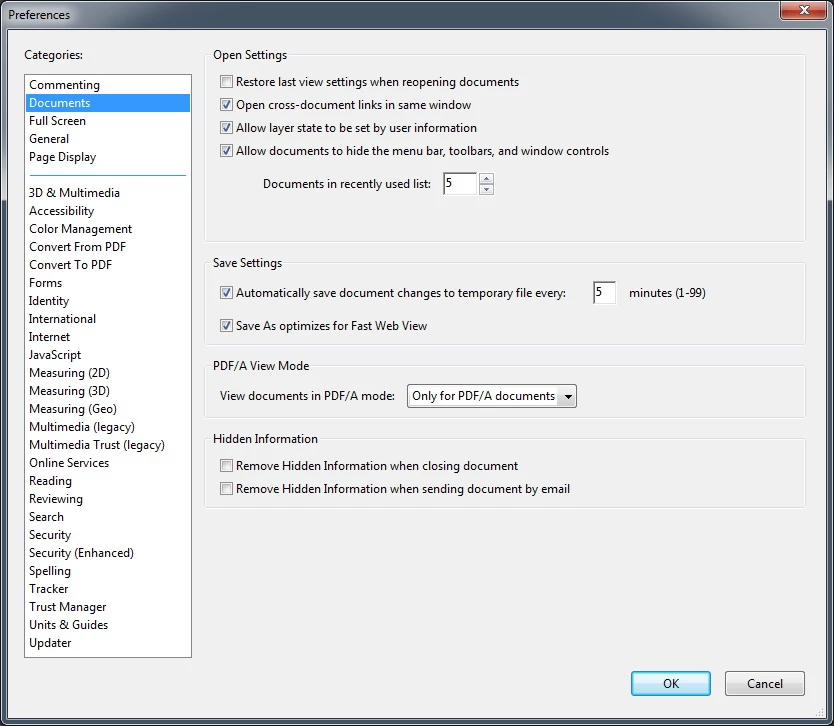Select the Commenting category
834x726 pixels.
pyautogui.click(x=108, y=85)
